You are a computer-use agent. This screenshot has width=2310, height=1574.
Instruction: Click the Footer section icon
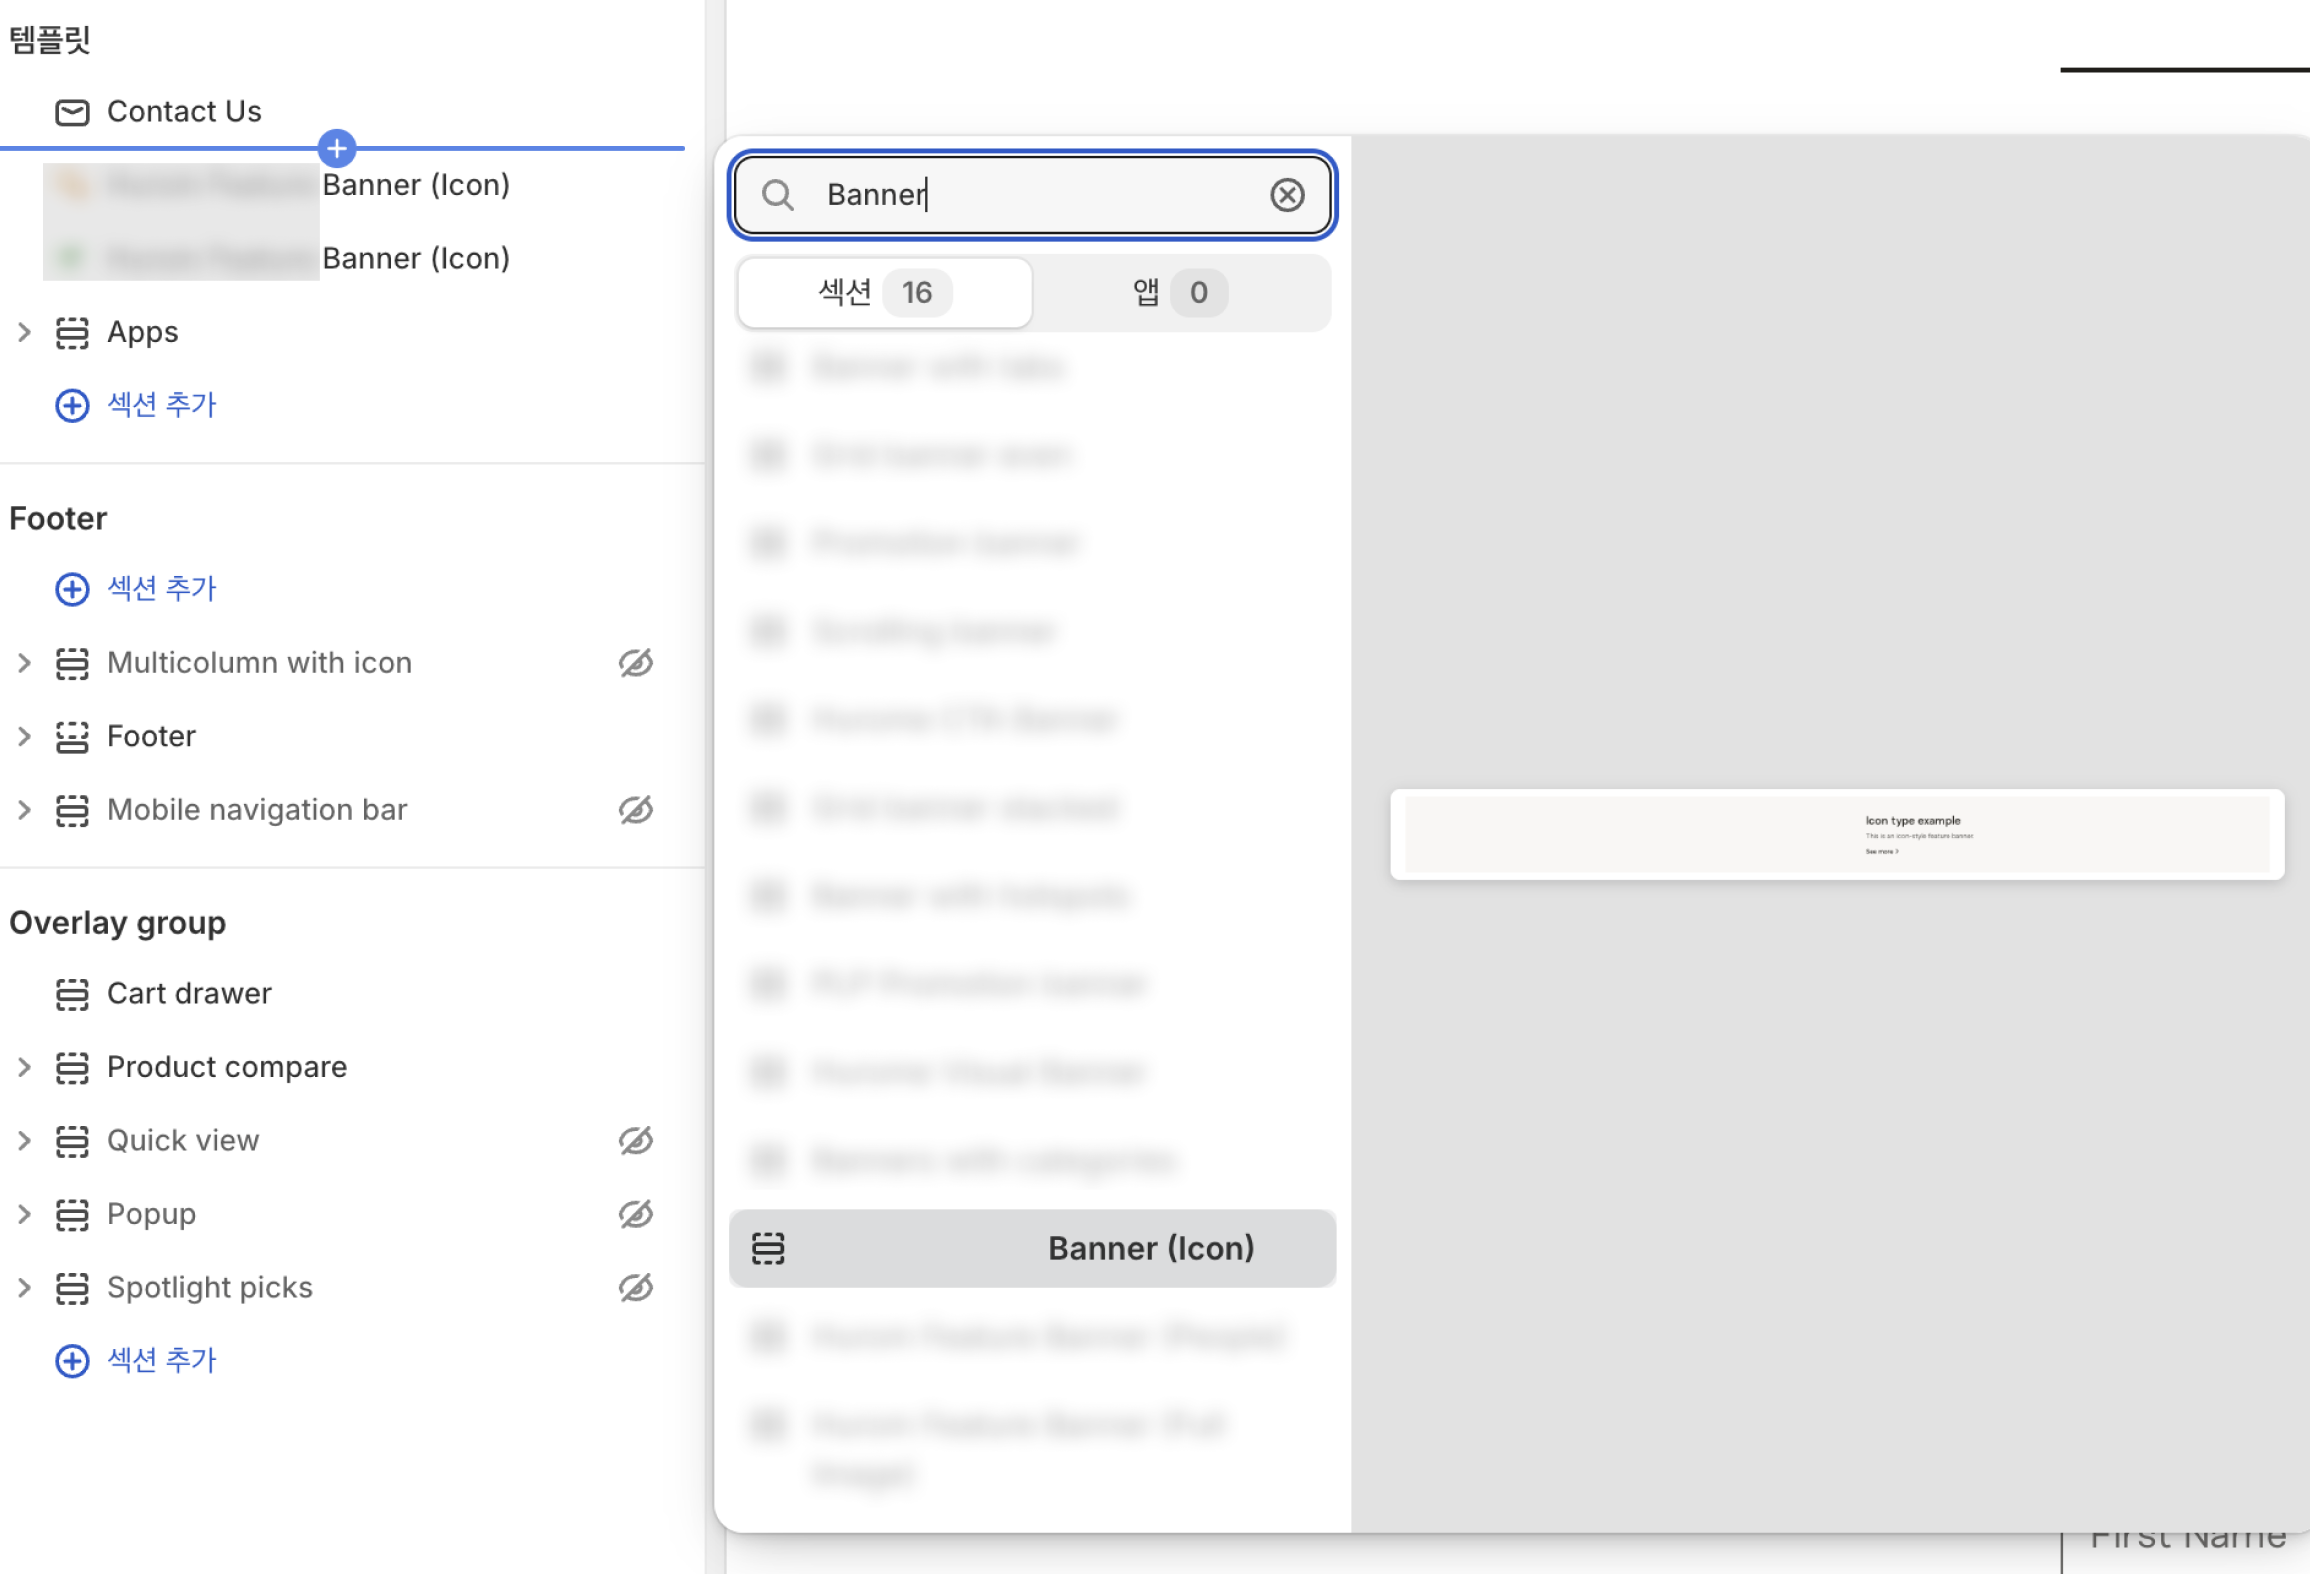pyautogui.click(x=72, y=737)
